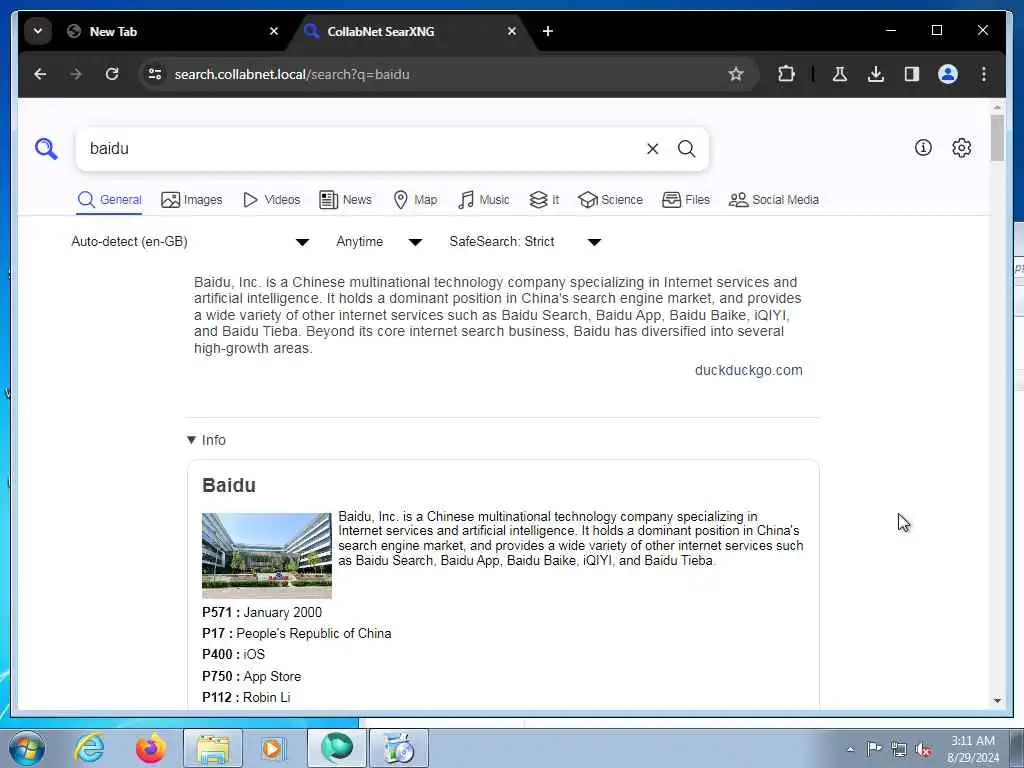Open SearXNG preferences gear icon
Viewport: 1024px width, 768px height.
coord(961,148)
